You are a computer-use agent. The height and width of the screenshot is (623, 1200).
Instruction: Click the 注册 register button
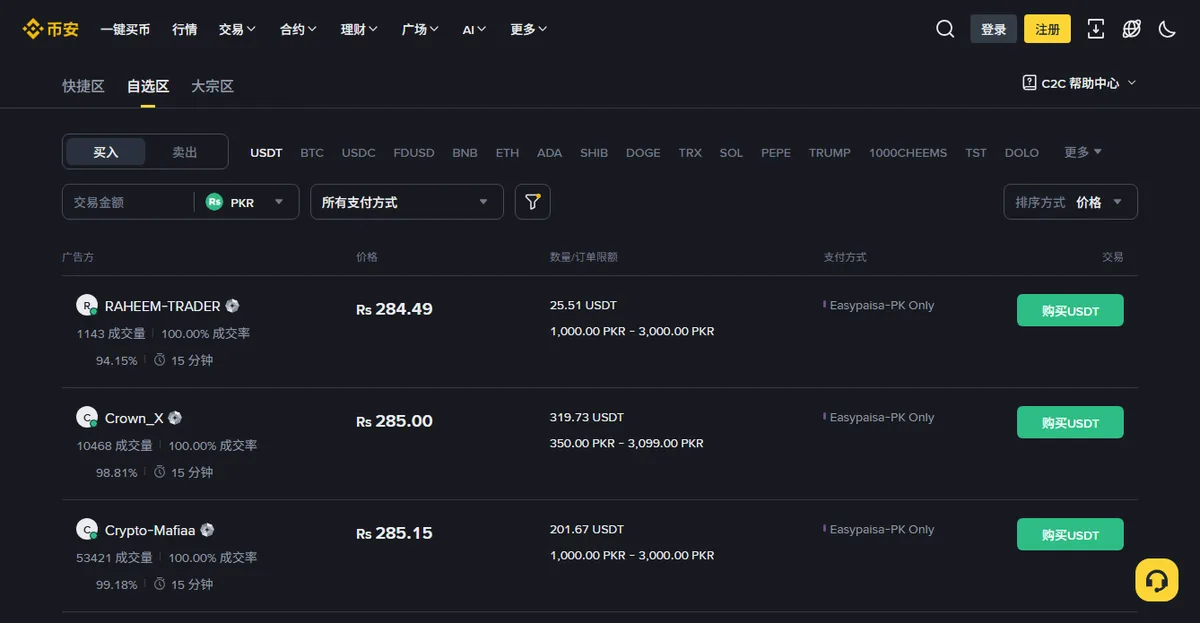point(1048,29)
